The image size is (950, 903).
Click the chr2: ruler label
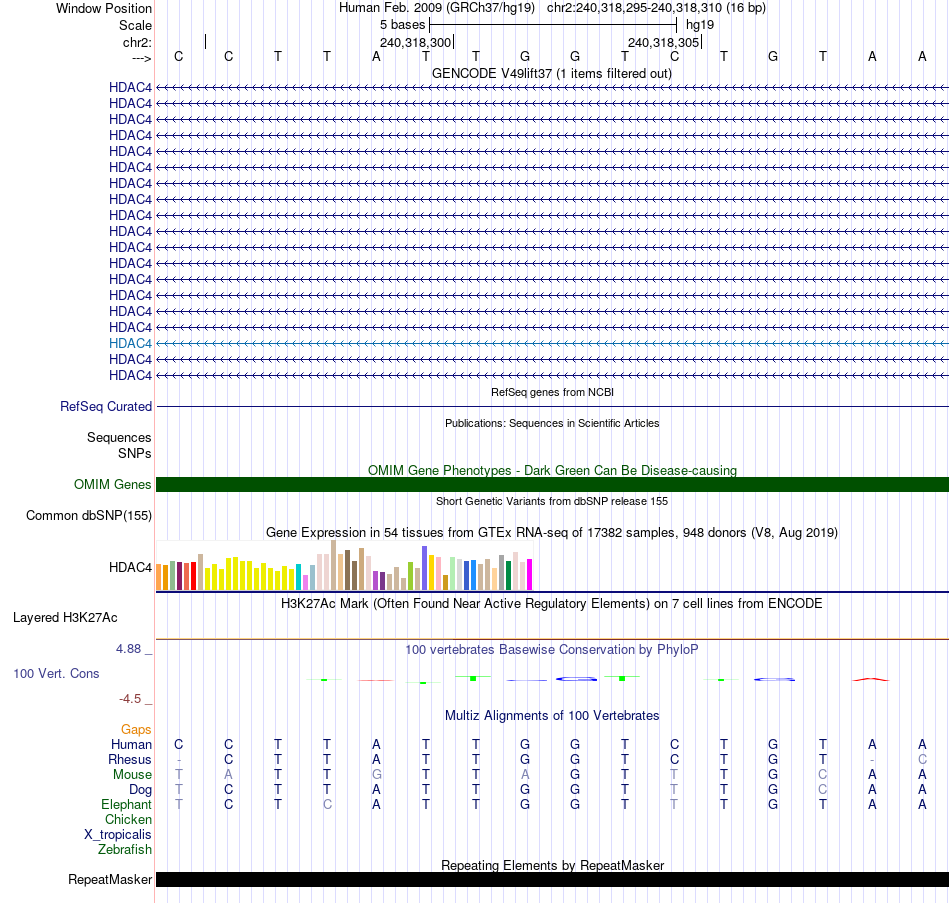pos(137,42)
